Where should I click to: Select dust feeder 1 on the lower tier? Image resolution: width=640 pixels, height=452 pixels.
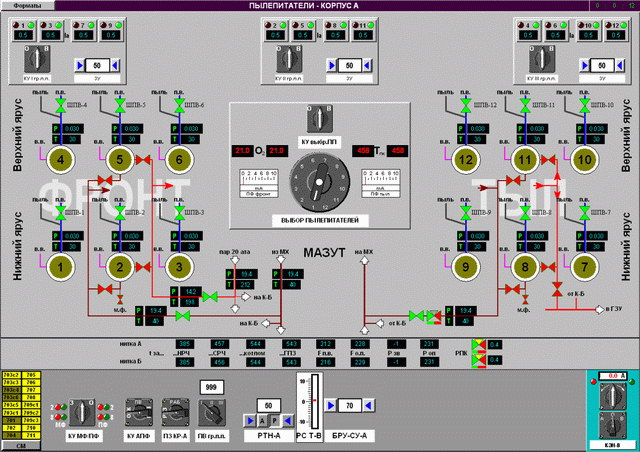coord(61,267)
